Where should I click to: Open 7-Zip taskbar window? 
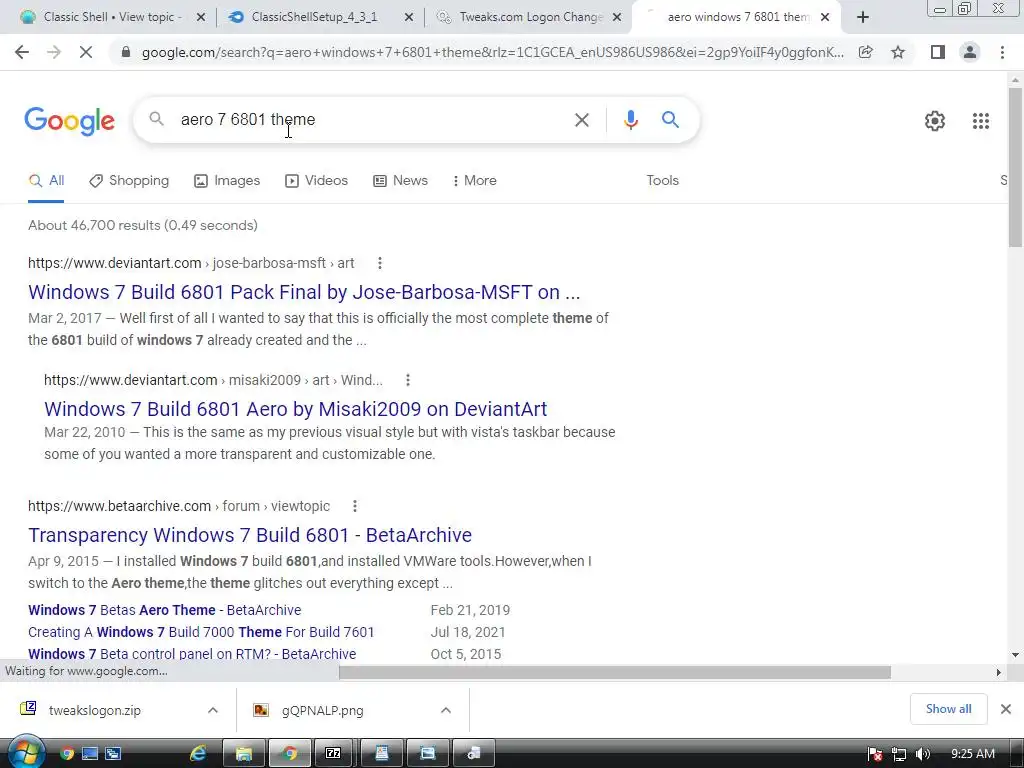[x=333, y=754]
